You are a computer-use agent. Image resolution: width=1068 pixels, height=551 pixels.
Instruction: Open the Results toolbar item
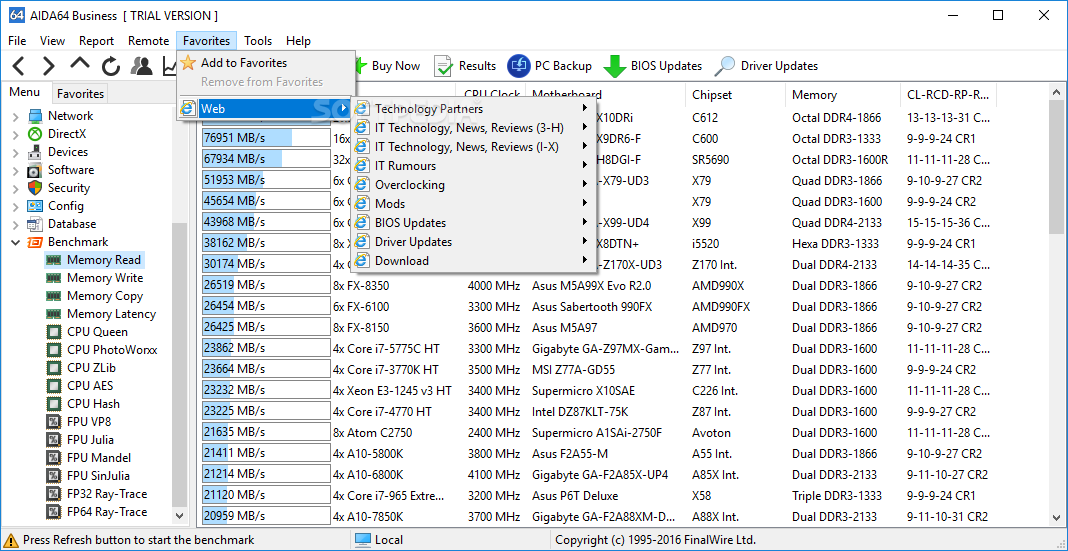(x=466, y=66)
